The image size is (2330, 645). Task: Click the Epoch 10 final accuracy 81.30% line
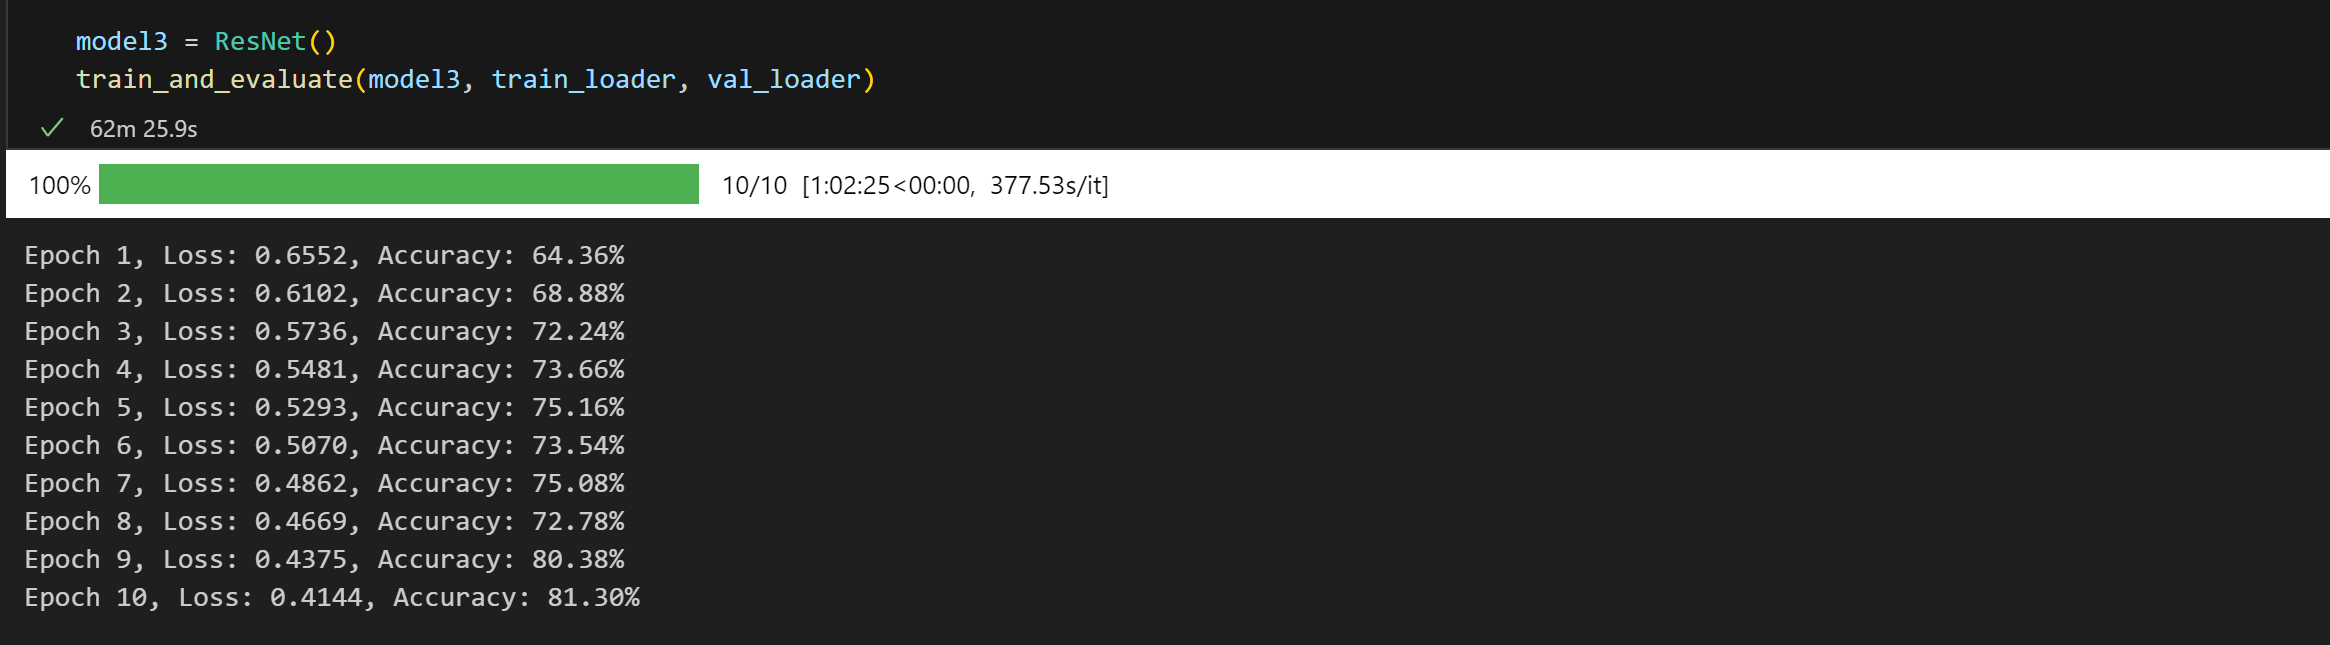tap(332, 598)
